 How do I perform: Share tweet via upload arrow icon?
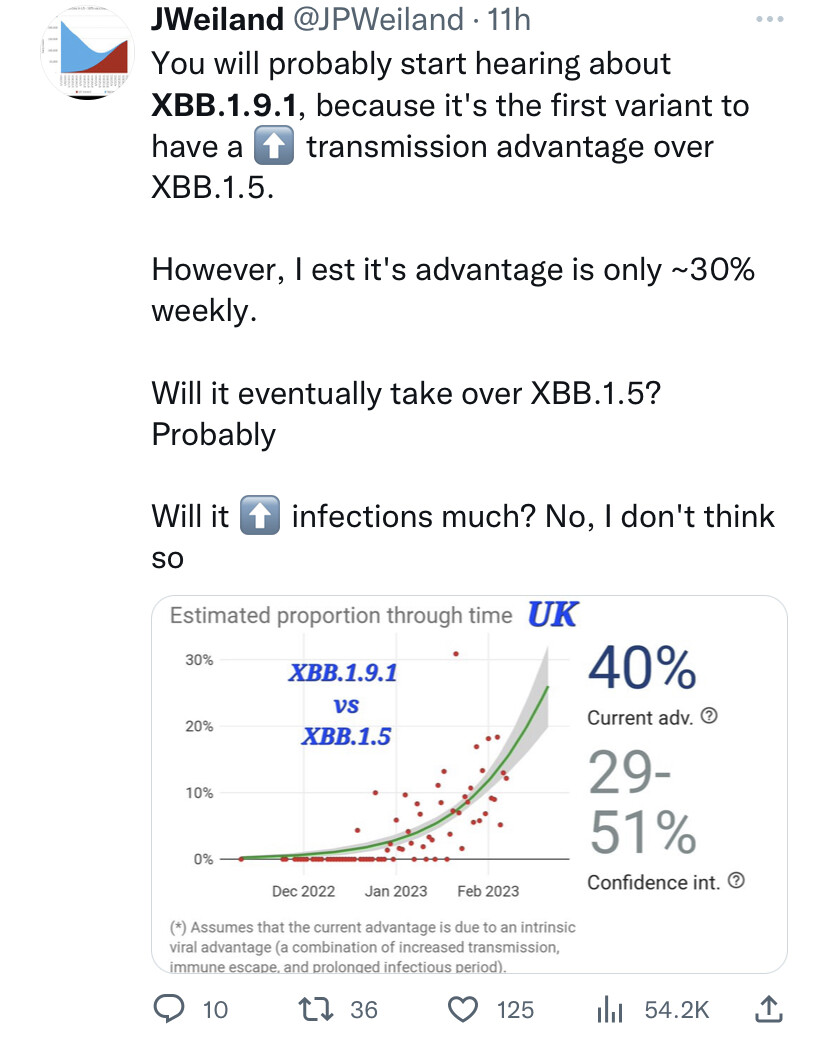coord(768,1009)
